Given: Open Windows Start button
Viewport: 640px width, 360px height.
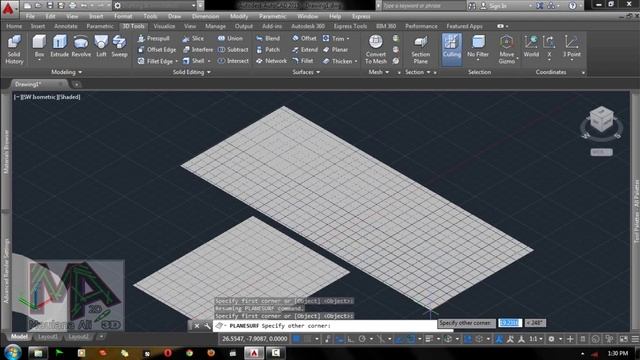Looking at the screenshot, I should tap(13, 352).
